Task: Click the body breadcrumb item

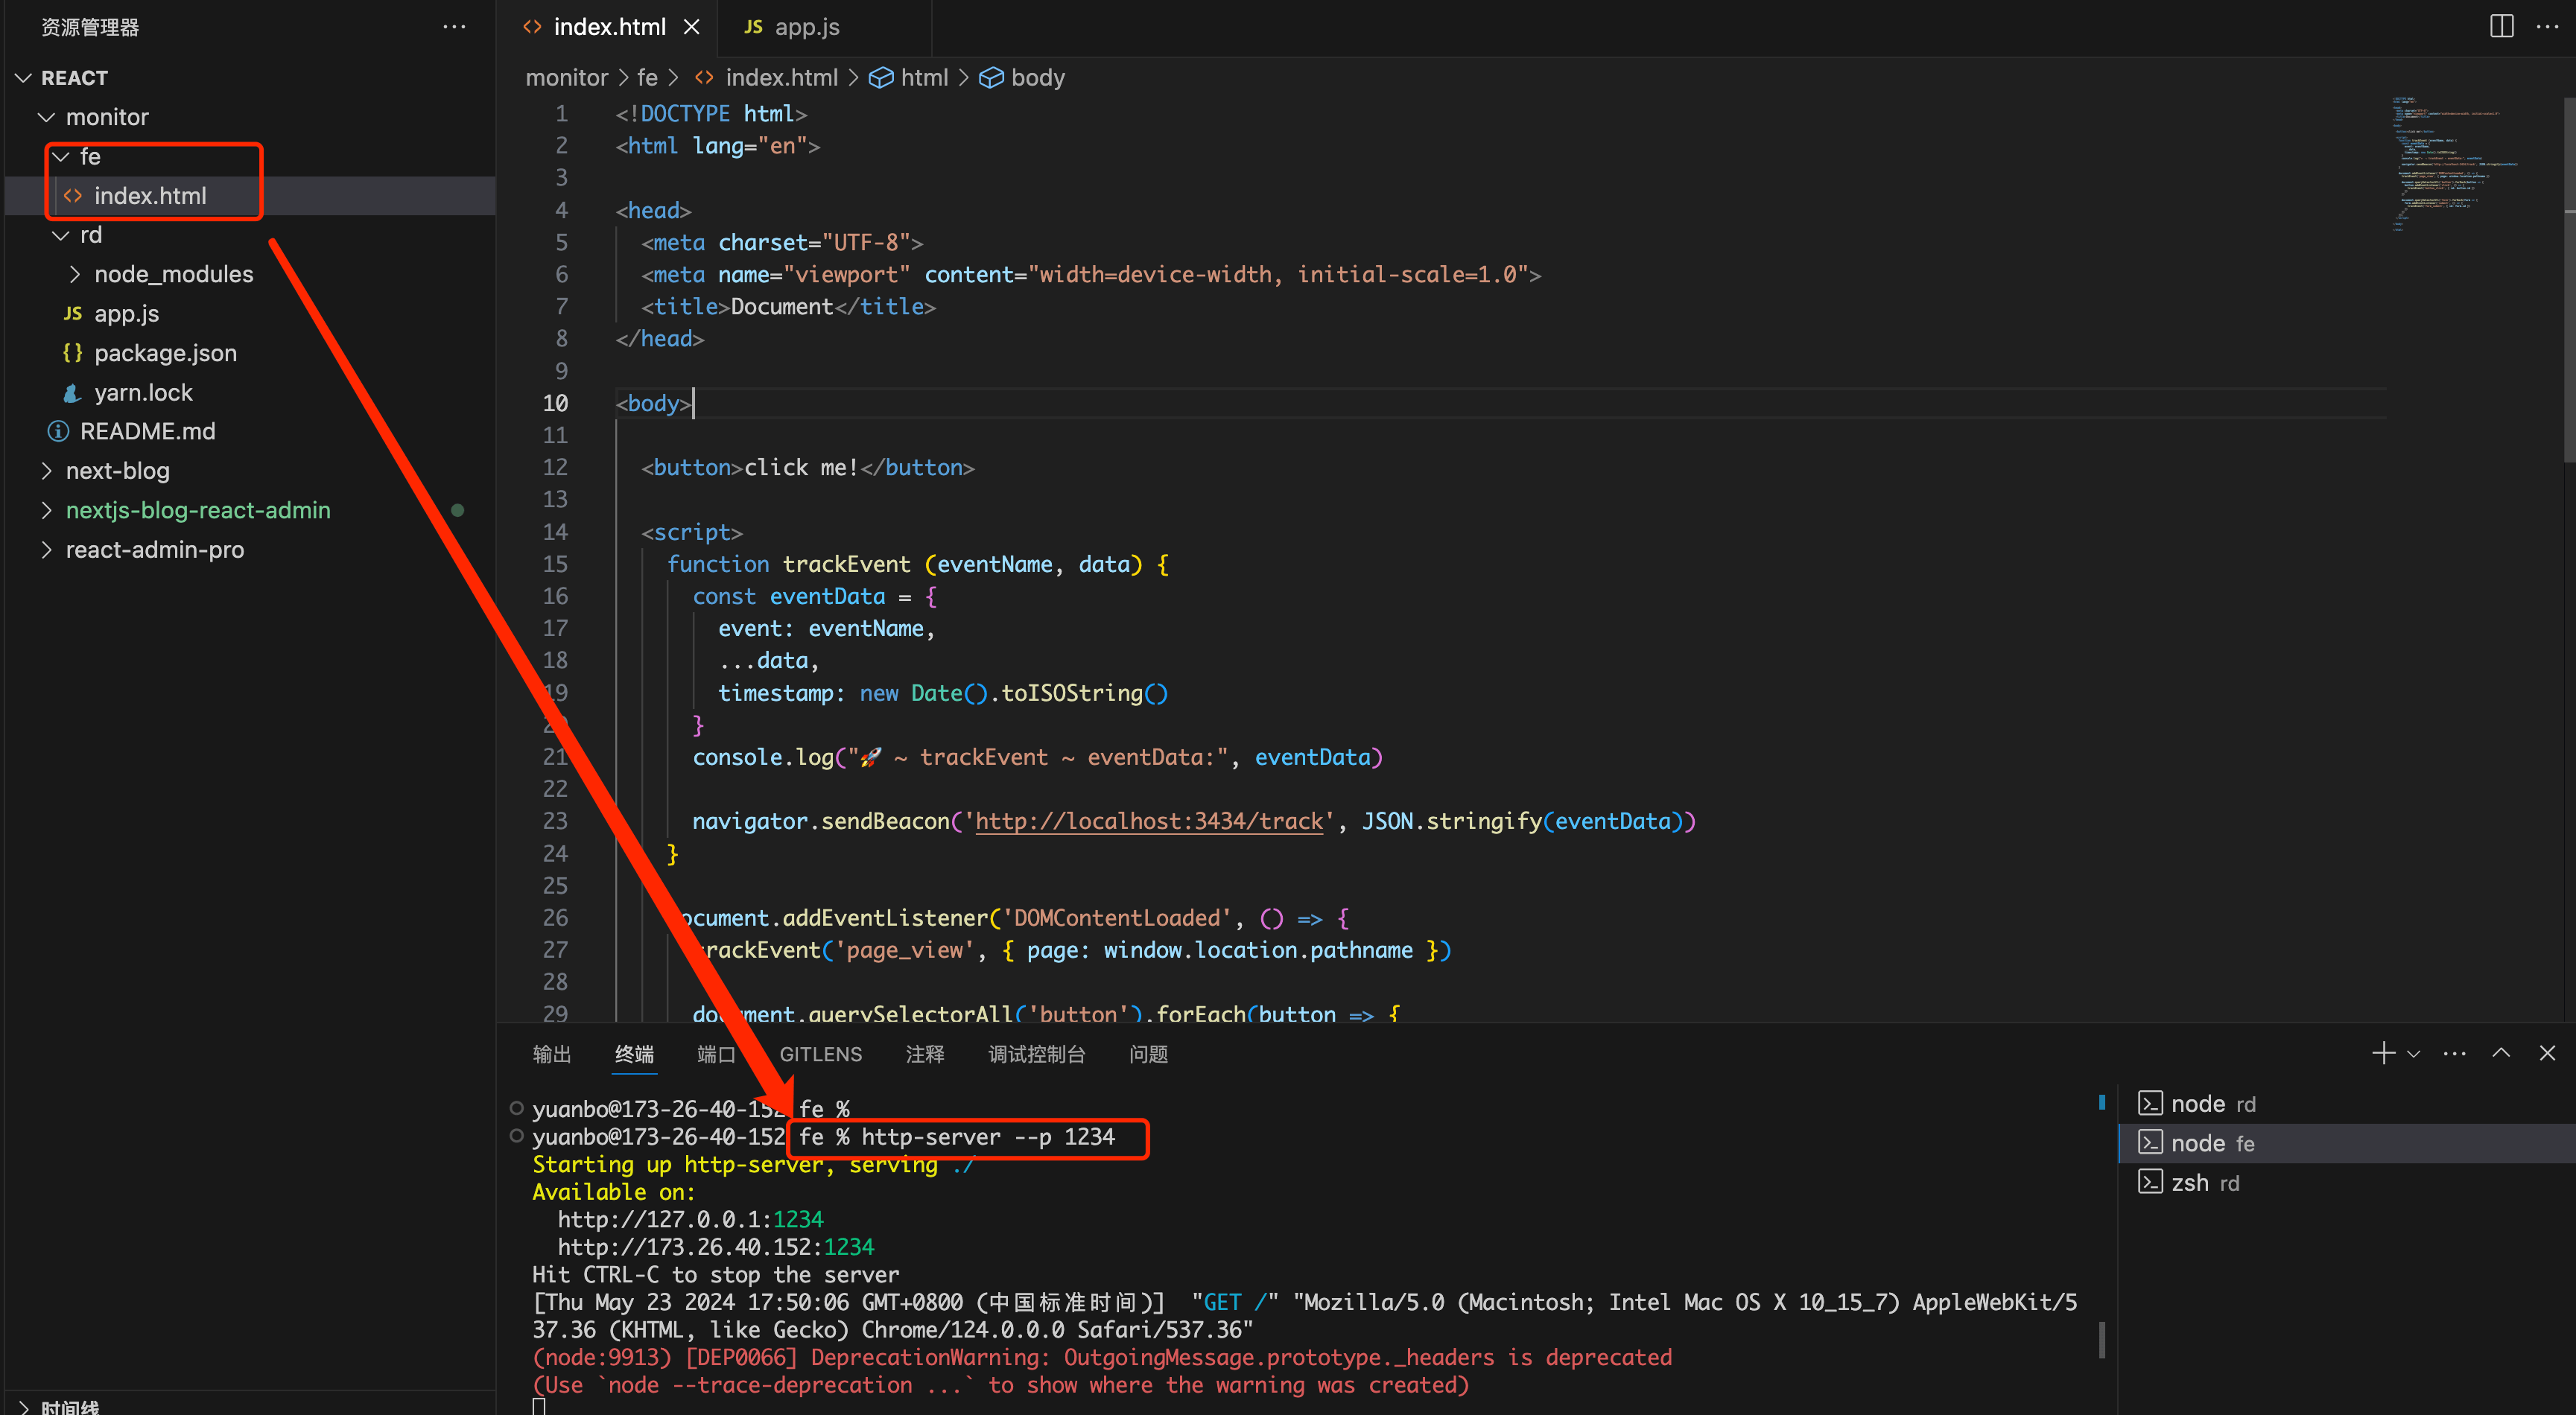Action: (1036, 78)
